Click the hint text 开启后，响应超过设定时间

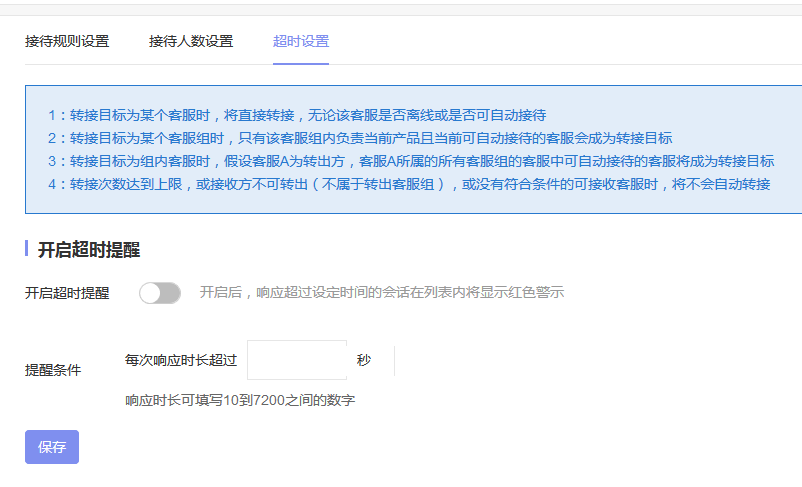coord(382,292)
